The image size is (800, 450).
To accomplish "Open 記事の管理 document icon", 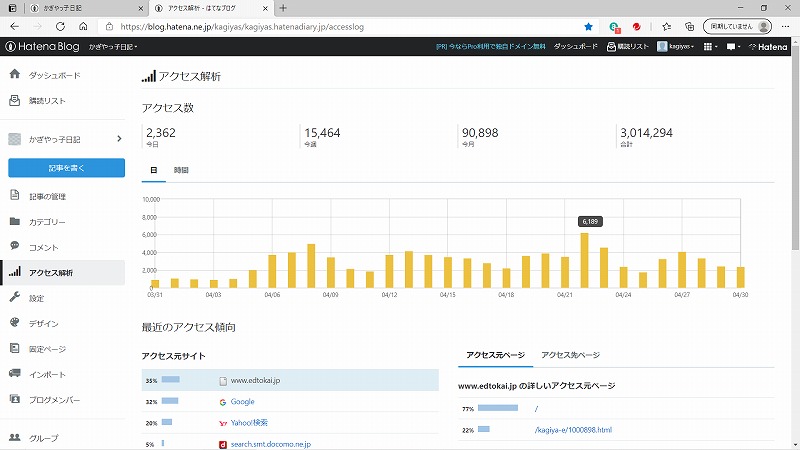I will click(15, 195).
